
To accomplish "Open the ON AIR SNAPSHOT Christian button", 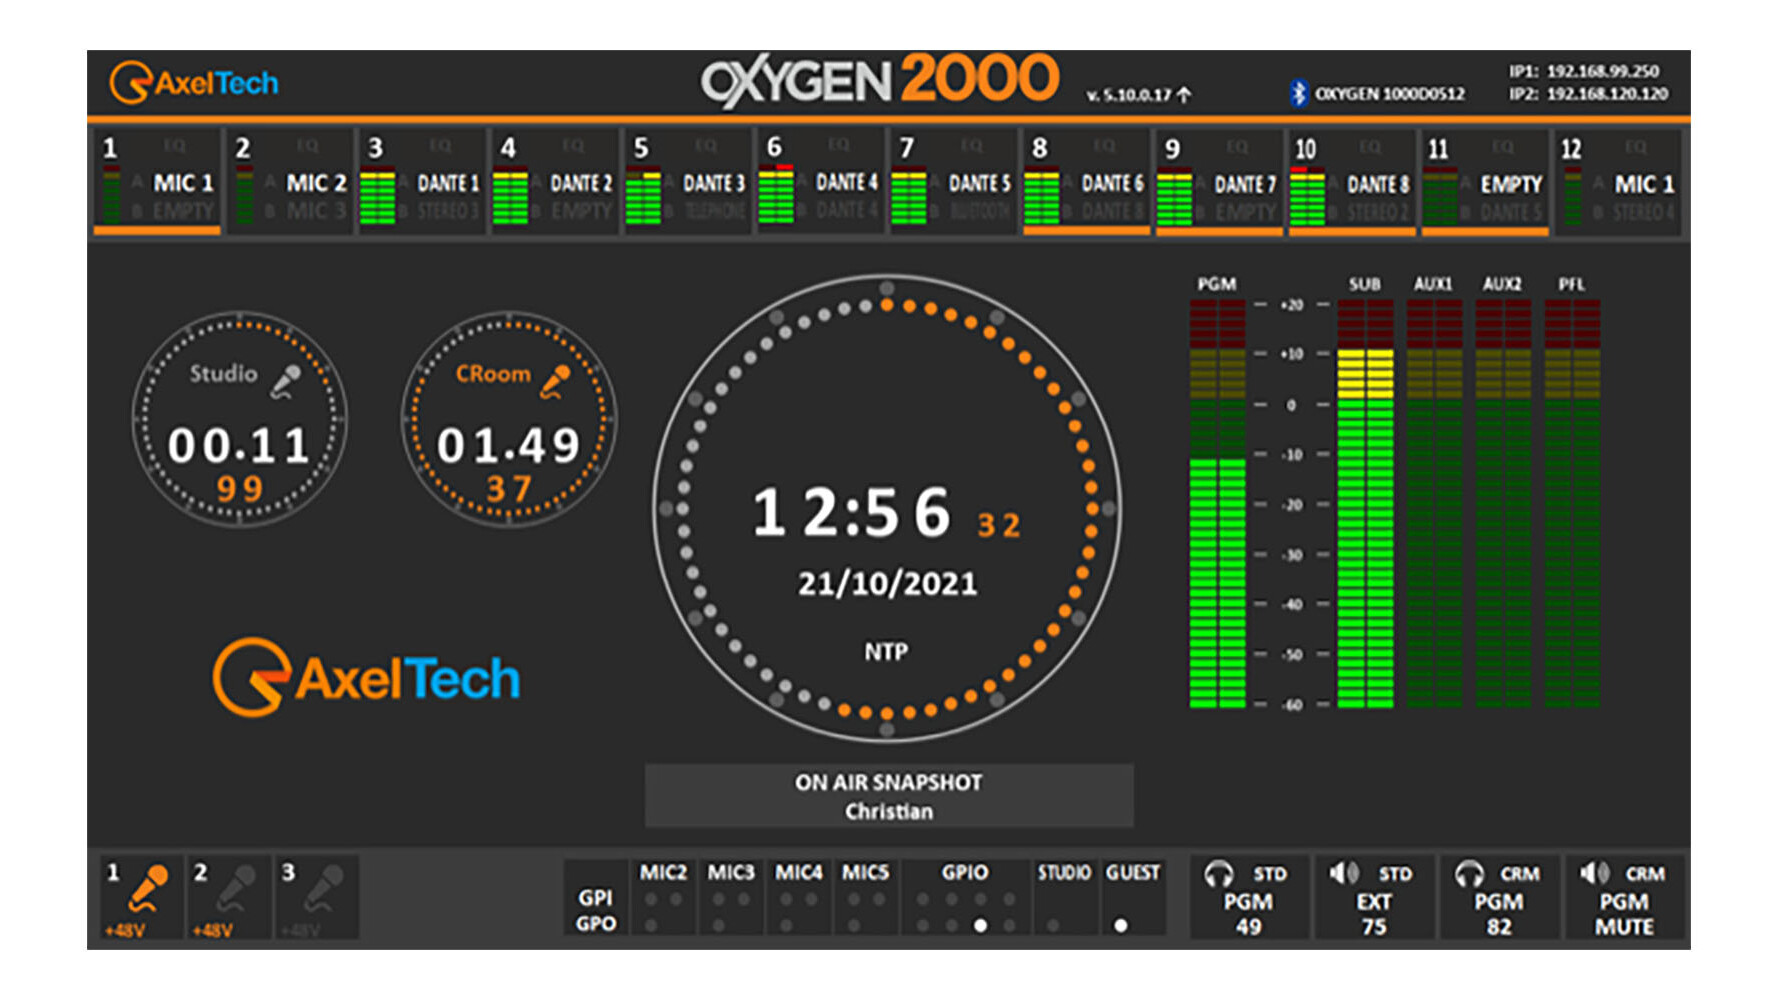I will pyautogui.click(x=888, y=796).
